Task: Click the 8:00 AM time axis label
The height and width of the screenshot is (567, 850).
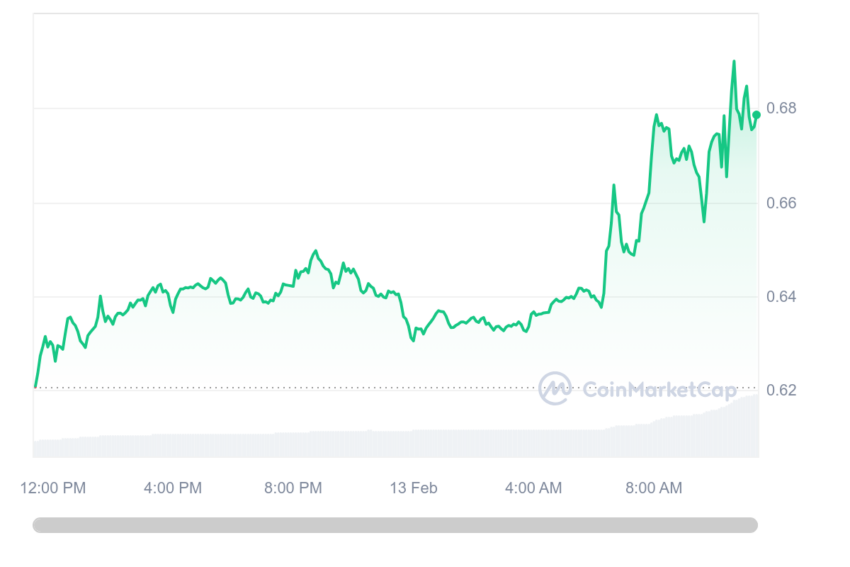Action: (654, 488)
